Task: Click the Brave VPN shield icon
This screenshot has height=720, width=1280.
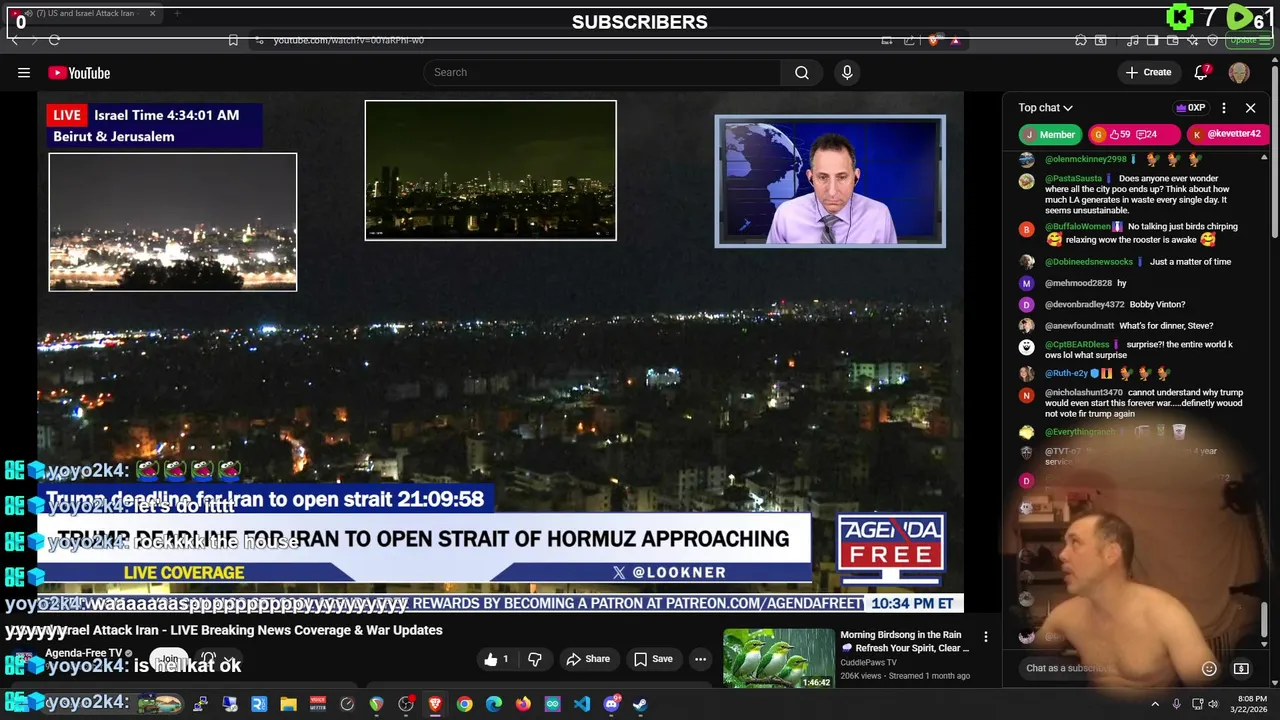Action: pyautogui.click(x=1213, y=40)
